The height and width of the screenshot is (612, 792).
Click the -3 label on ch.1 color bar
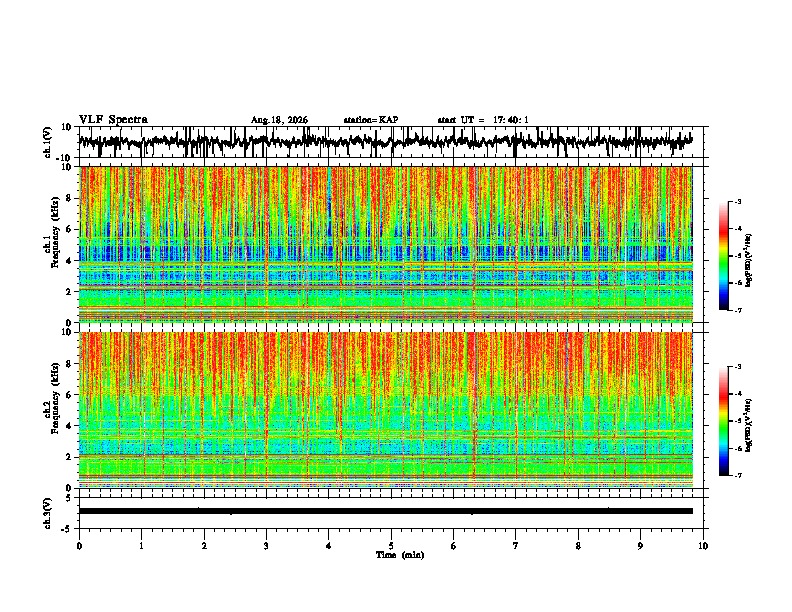tap(737, 202)
